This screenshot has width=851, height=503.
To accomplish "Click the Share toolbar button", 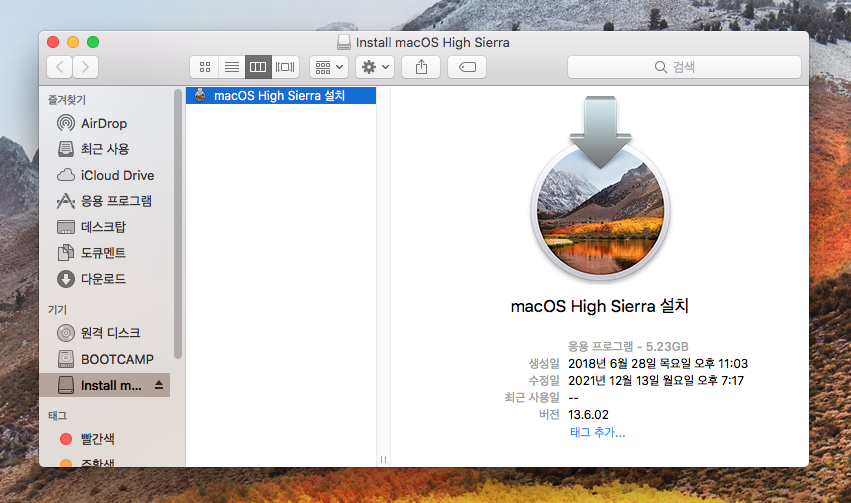I will pyautogui.click(x=421, y=67).
